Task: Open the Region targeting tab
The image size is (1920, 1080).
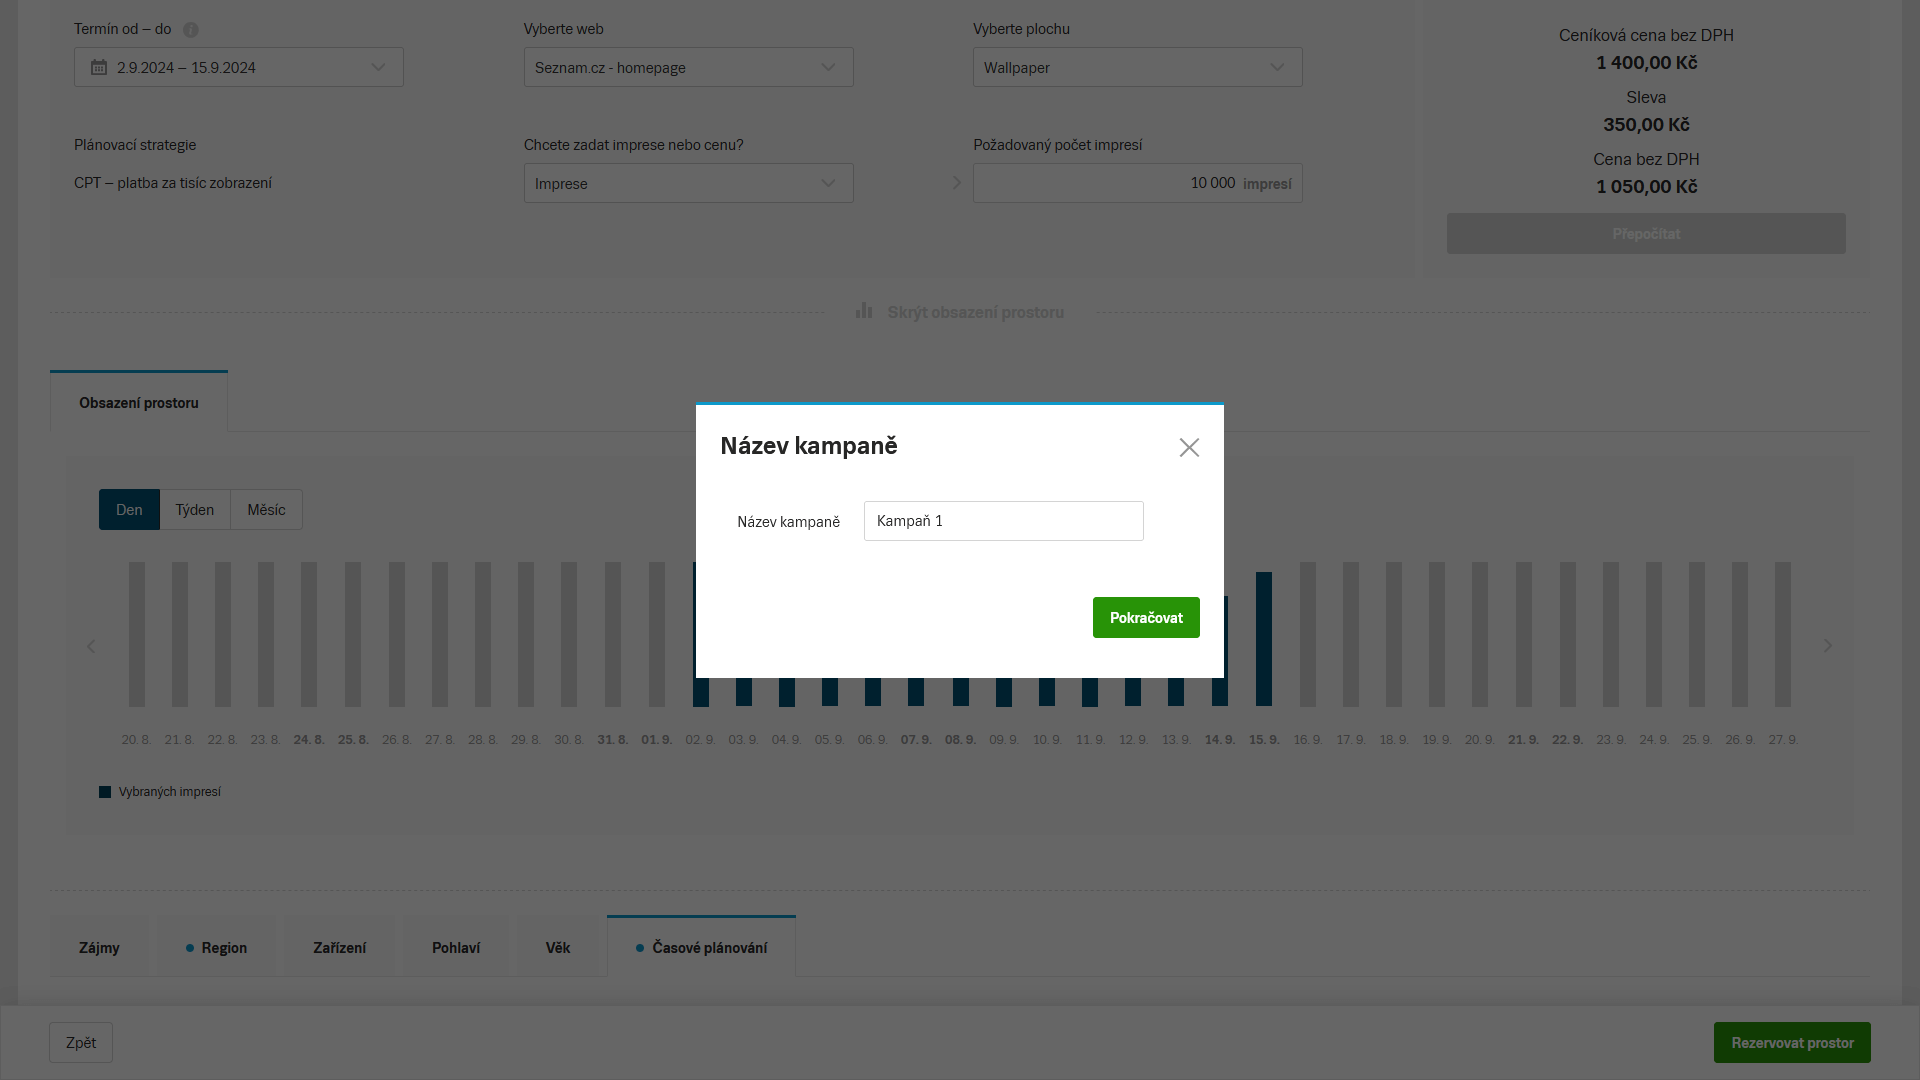Action: coord(216,948)
